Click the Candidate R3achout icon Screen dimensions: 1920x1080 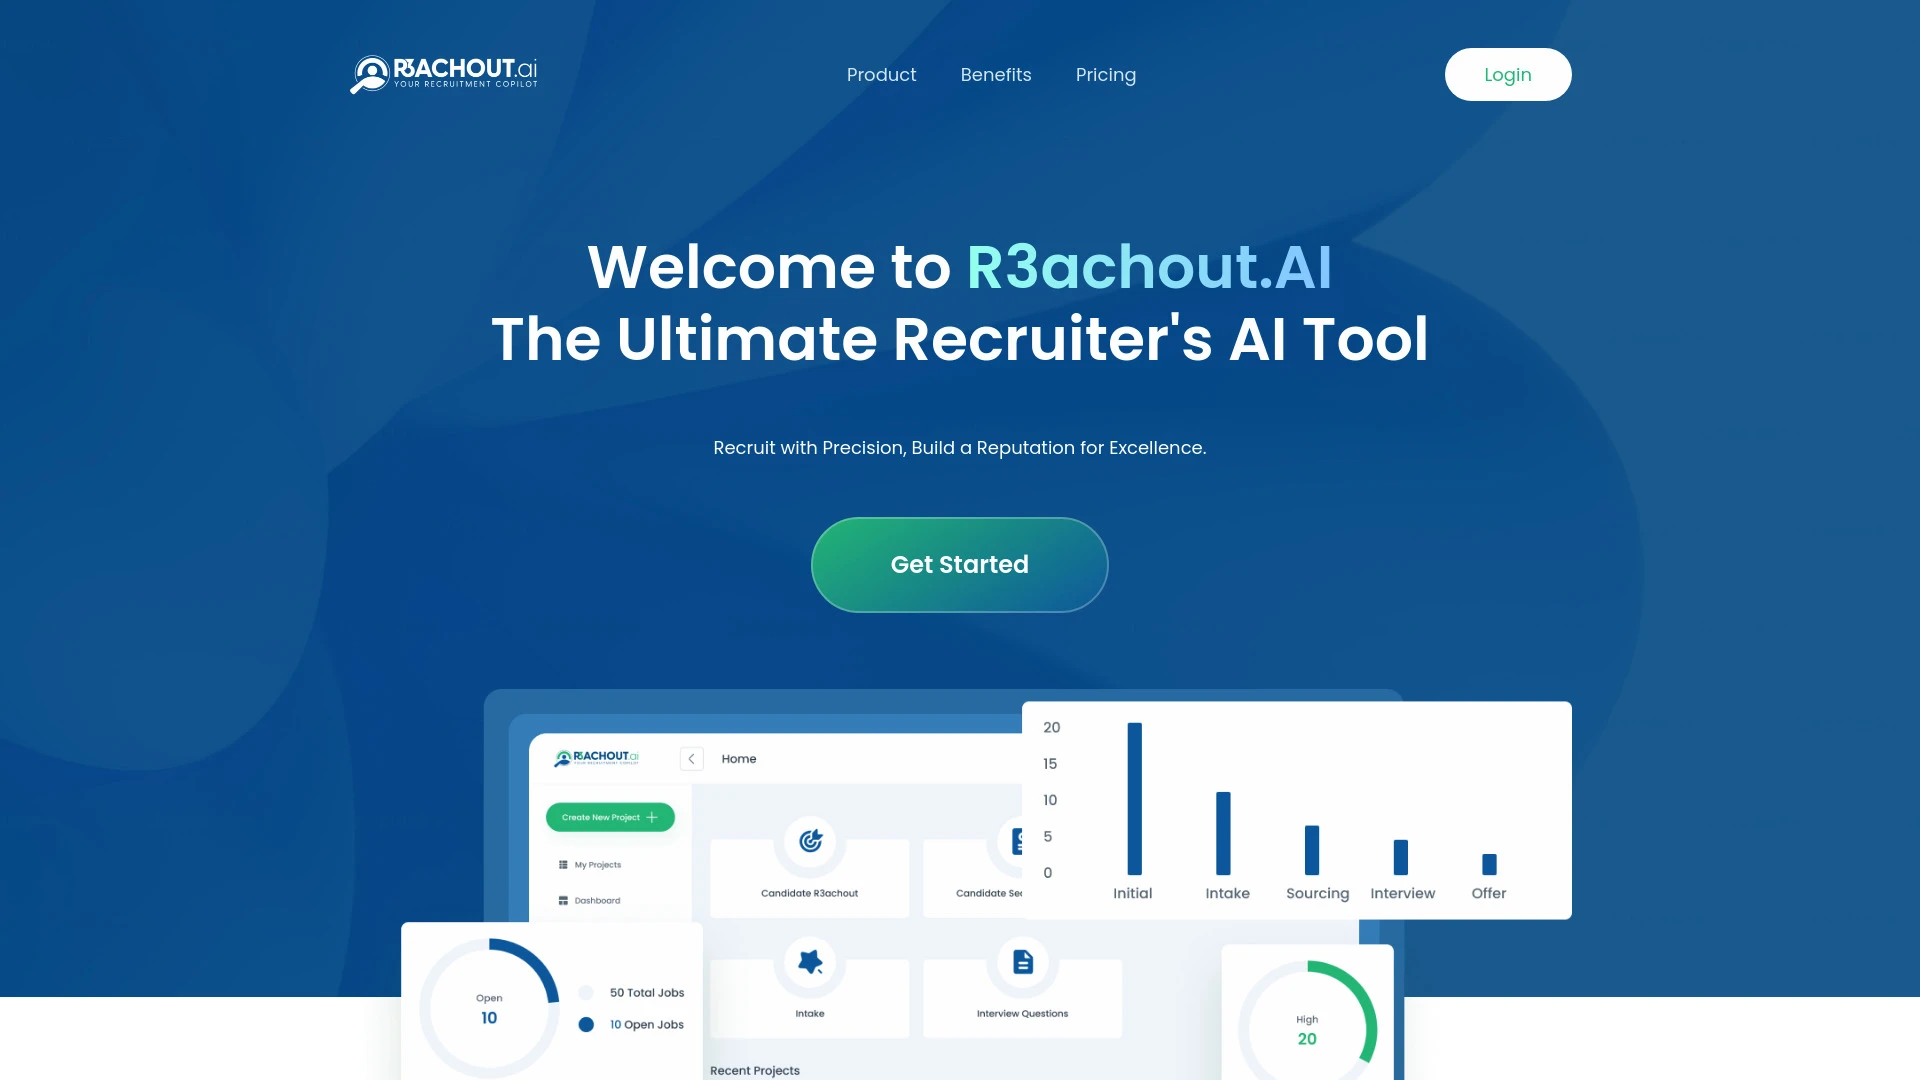click(x=810, y=840)
